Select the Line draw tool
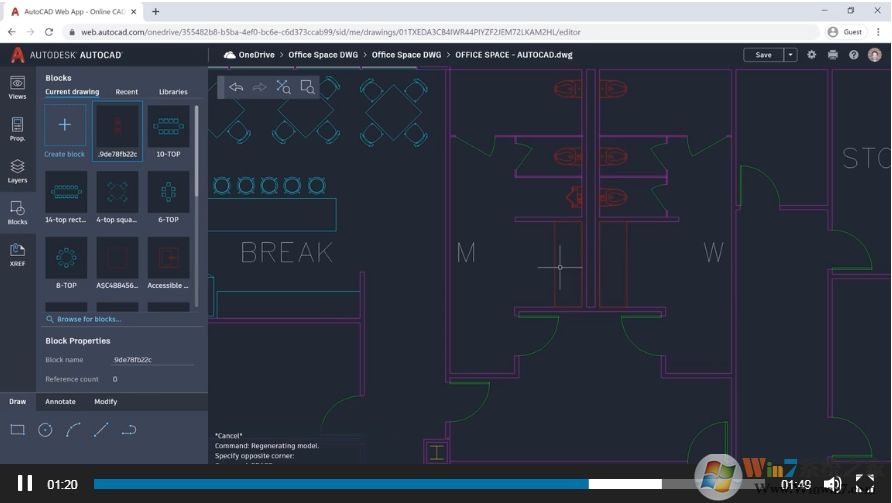This screenshot has width=892, height=503. click(101, 430)
